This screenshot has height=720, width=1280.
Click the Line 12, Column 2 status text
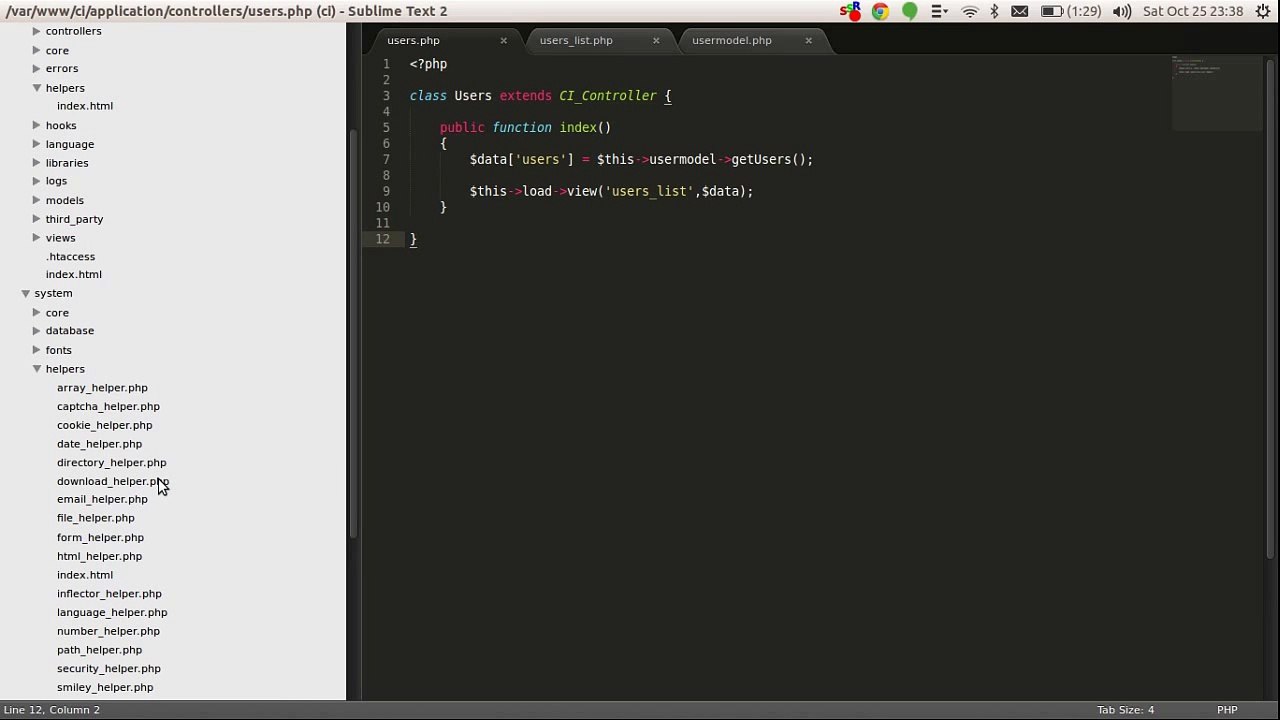pos(52,710)
